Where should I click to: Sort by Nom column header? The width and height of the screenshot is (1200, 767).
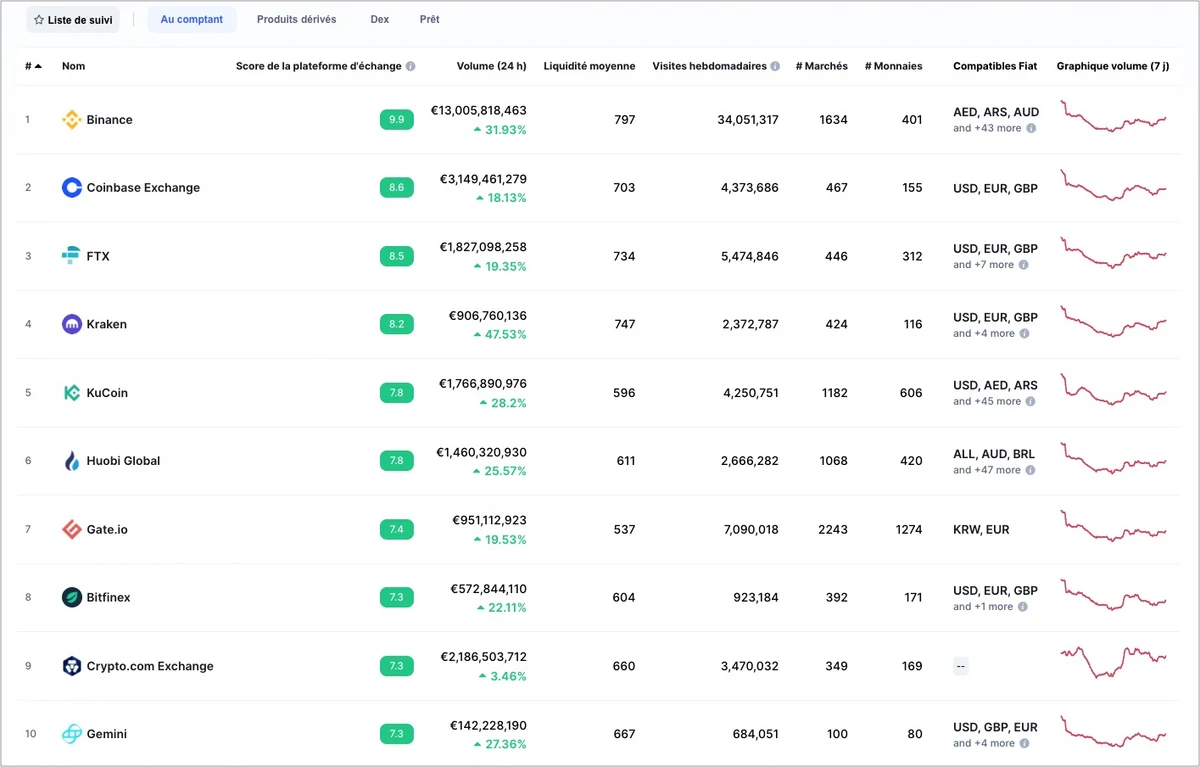(73, 66)
